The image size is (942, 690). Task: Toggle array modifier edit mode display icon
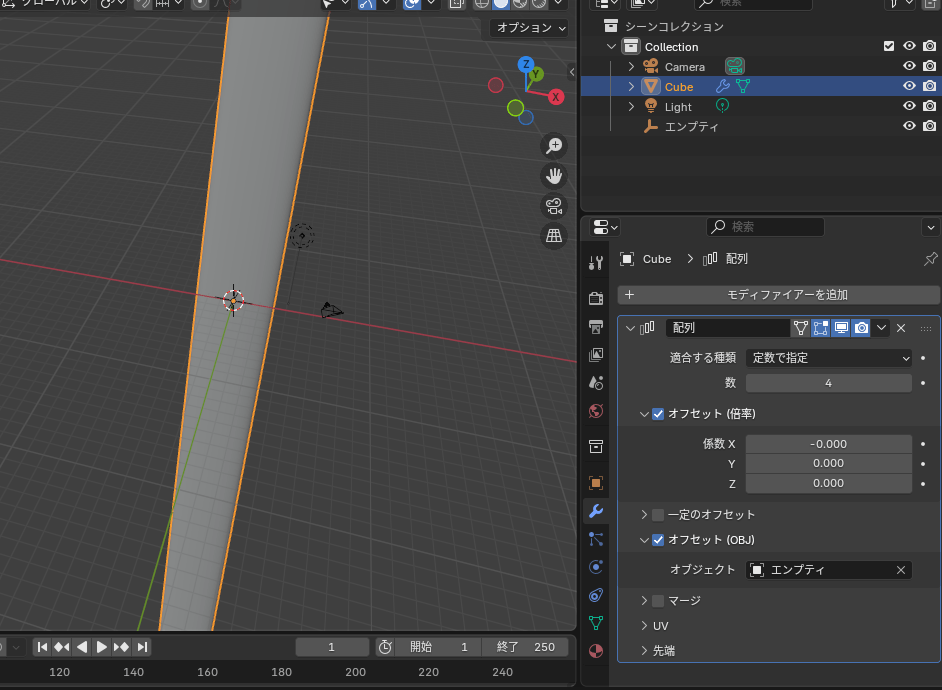tap(821, 328)
